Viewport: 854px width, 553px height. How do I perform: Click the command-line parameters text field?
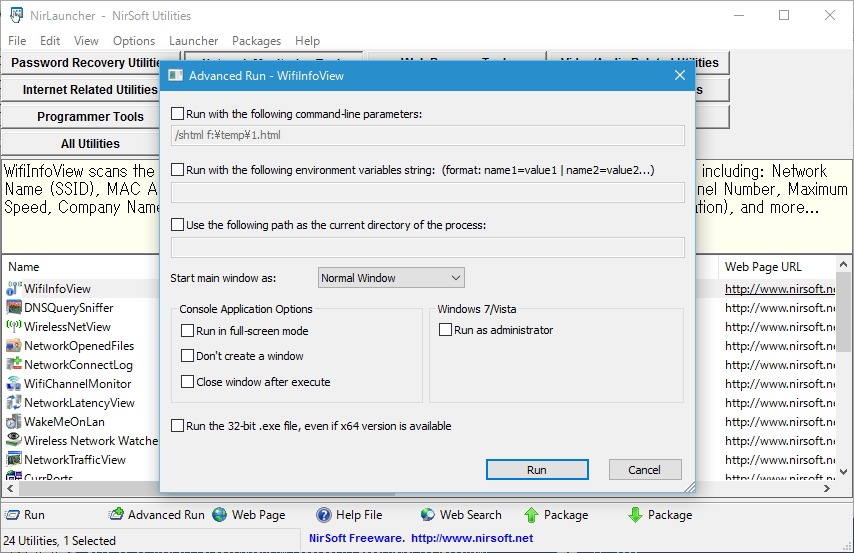(x=428, y=135)
